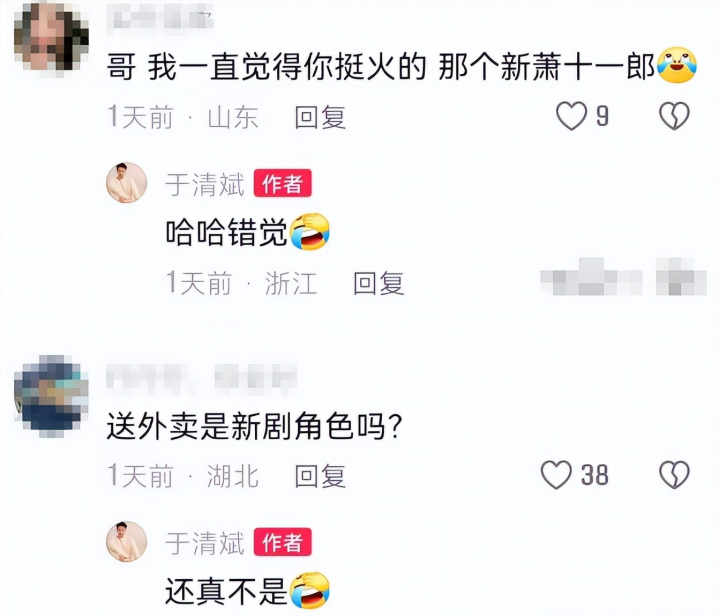Screen dimensions: 719x616
Task: Tap broken heart on 送外卖 comment
Action: tap(674, 475)
